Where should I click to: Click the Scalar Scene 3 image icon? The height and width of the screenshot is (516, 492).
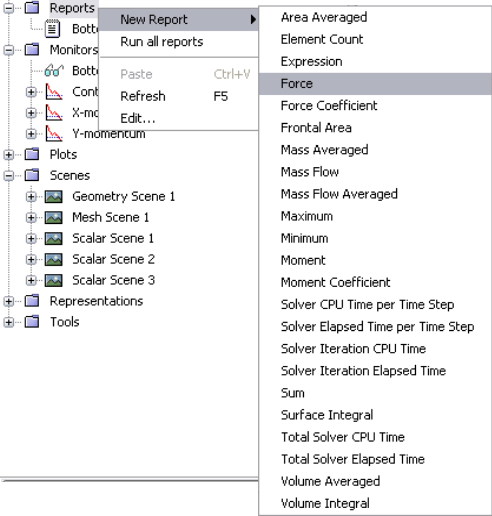54,280
